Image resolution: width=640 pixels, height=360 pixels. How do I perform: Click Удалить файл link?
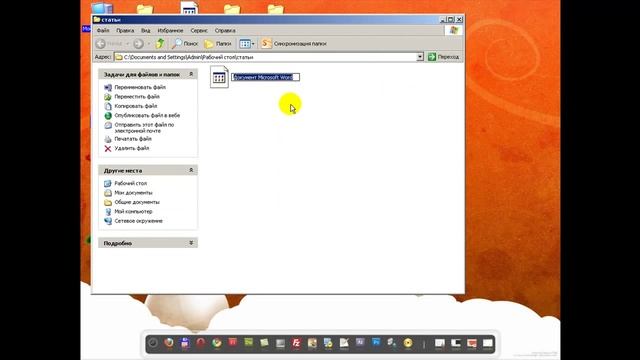(x=131, y=149)
